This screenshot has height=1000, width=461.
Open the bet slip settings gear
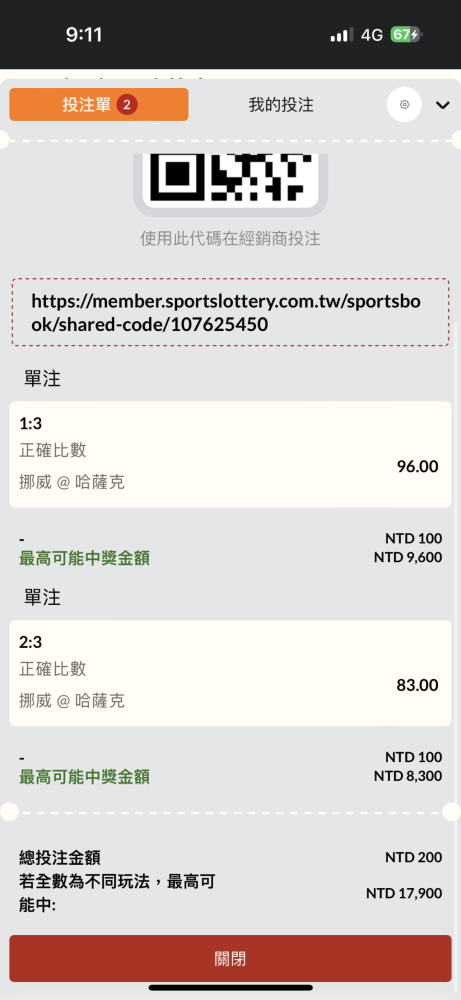click(404, 105)
